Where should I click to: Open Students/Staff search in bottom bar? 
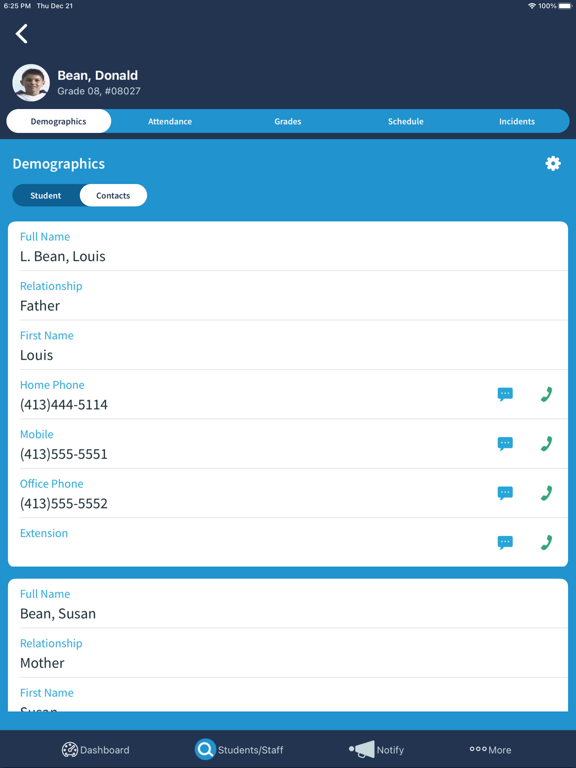239,749
